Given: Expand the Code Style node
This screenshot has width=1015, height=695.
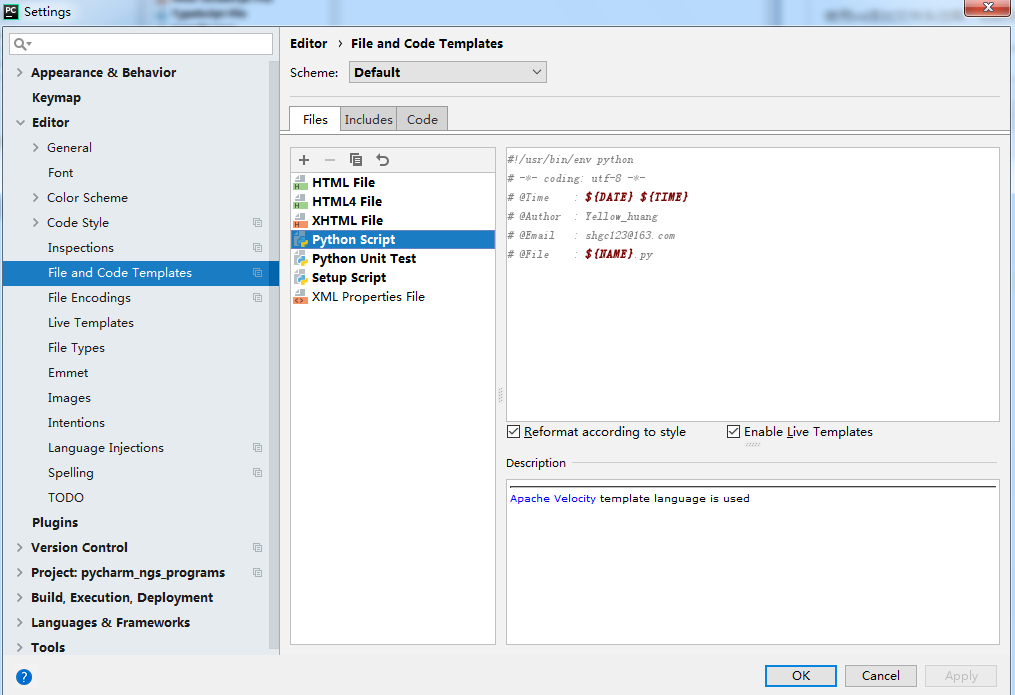Looking at the screenshot, I should [36, 223].
